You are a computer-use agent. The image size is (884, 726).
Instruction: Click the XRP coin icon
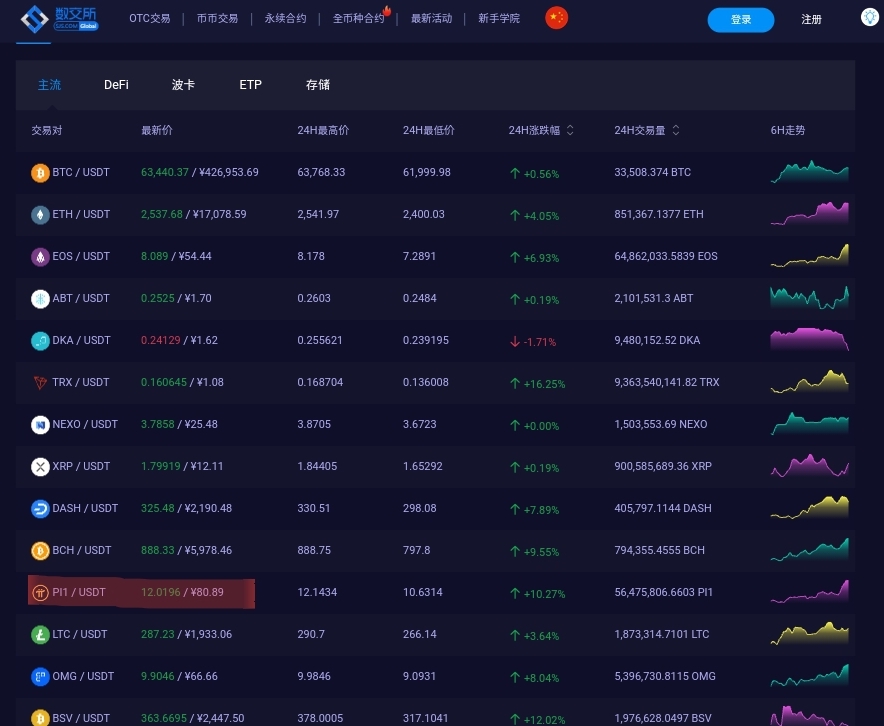[x=40, y=467]
